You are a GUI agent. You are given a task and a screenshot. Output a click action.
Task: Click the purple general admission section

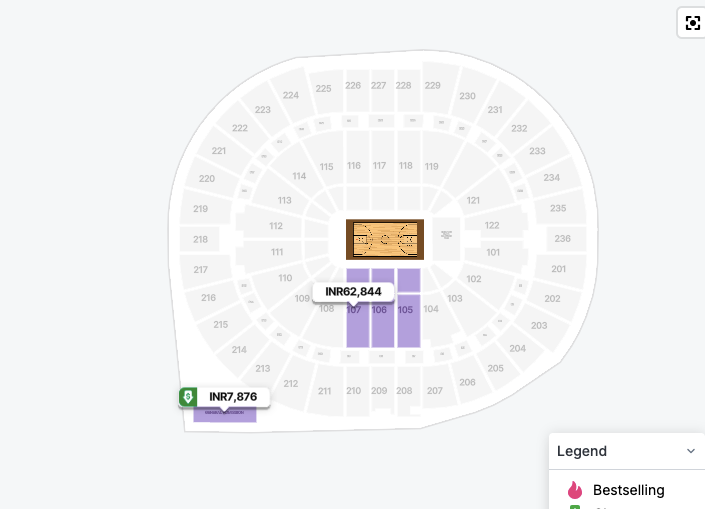(x=225, y=414)
